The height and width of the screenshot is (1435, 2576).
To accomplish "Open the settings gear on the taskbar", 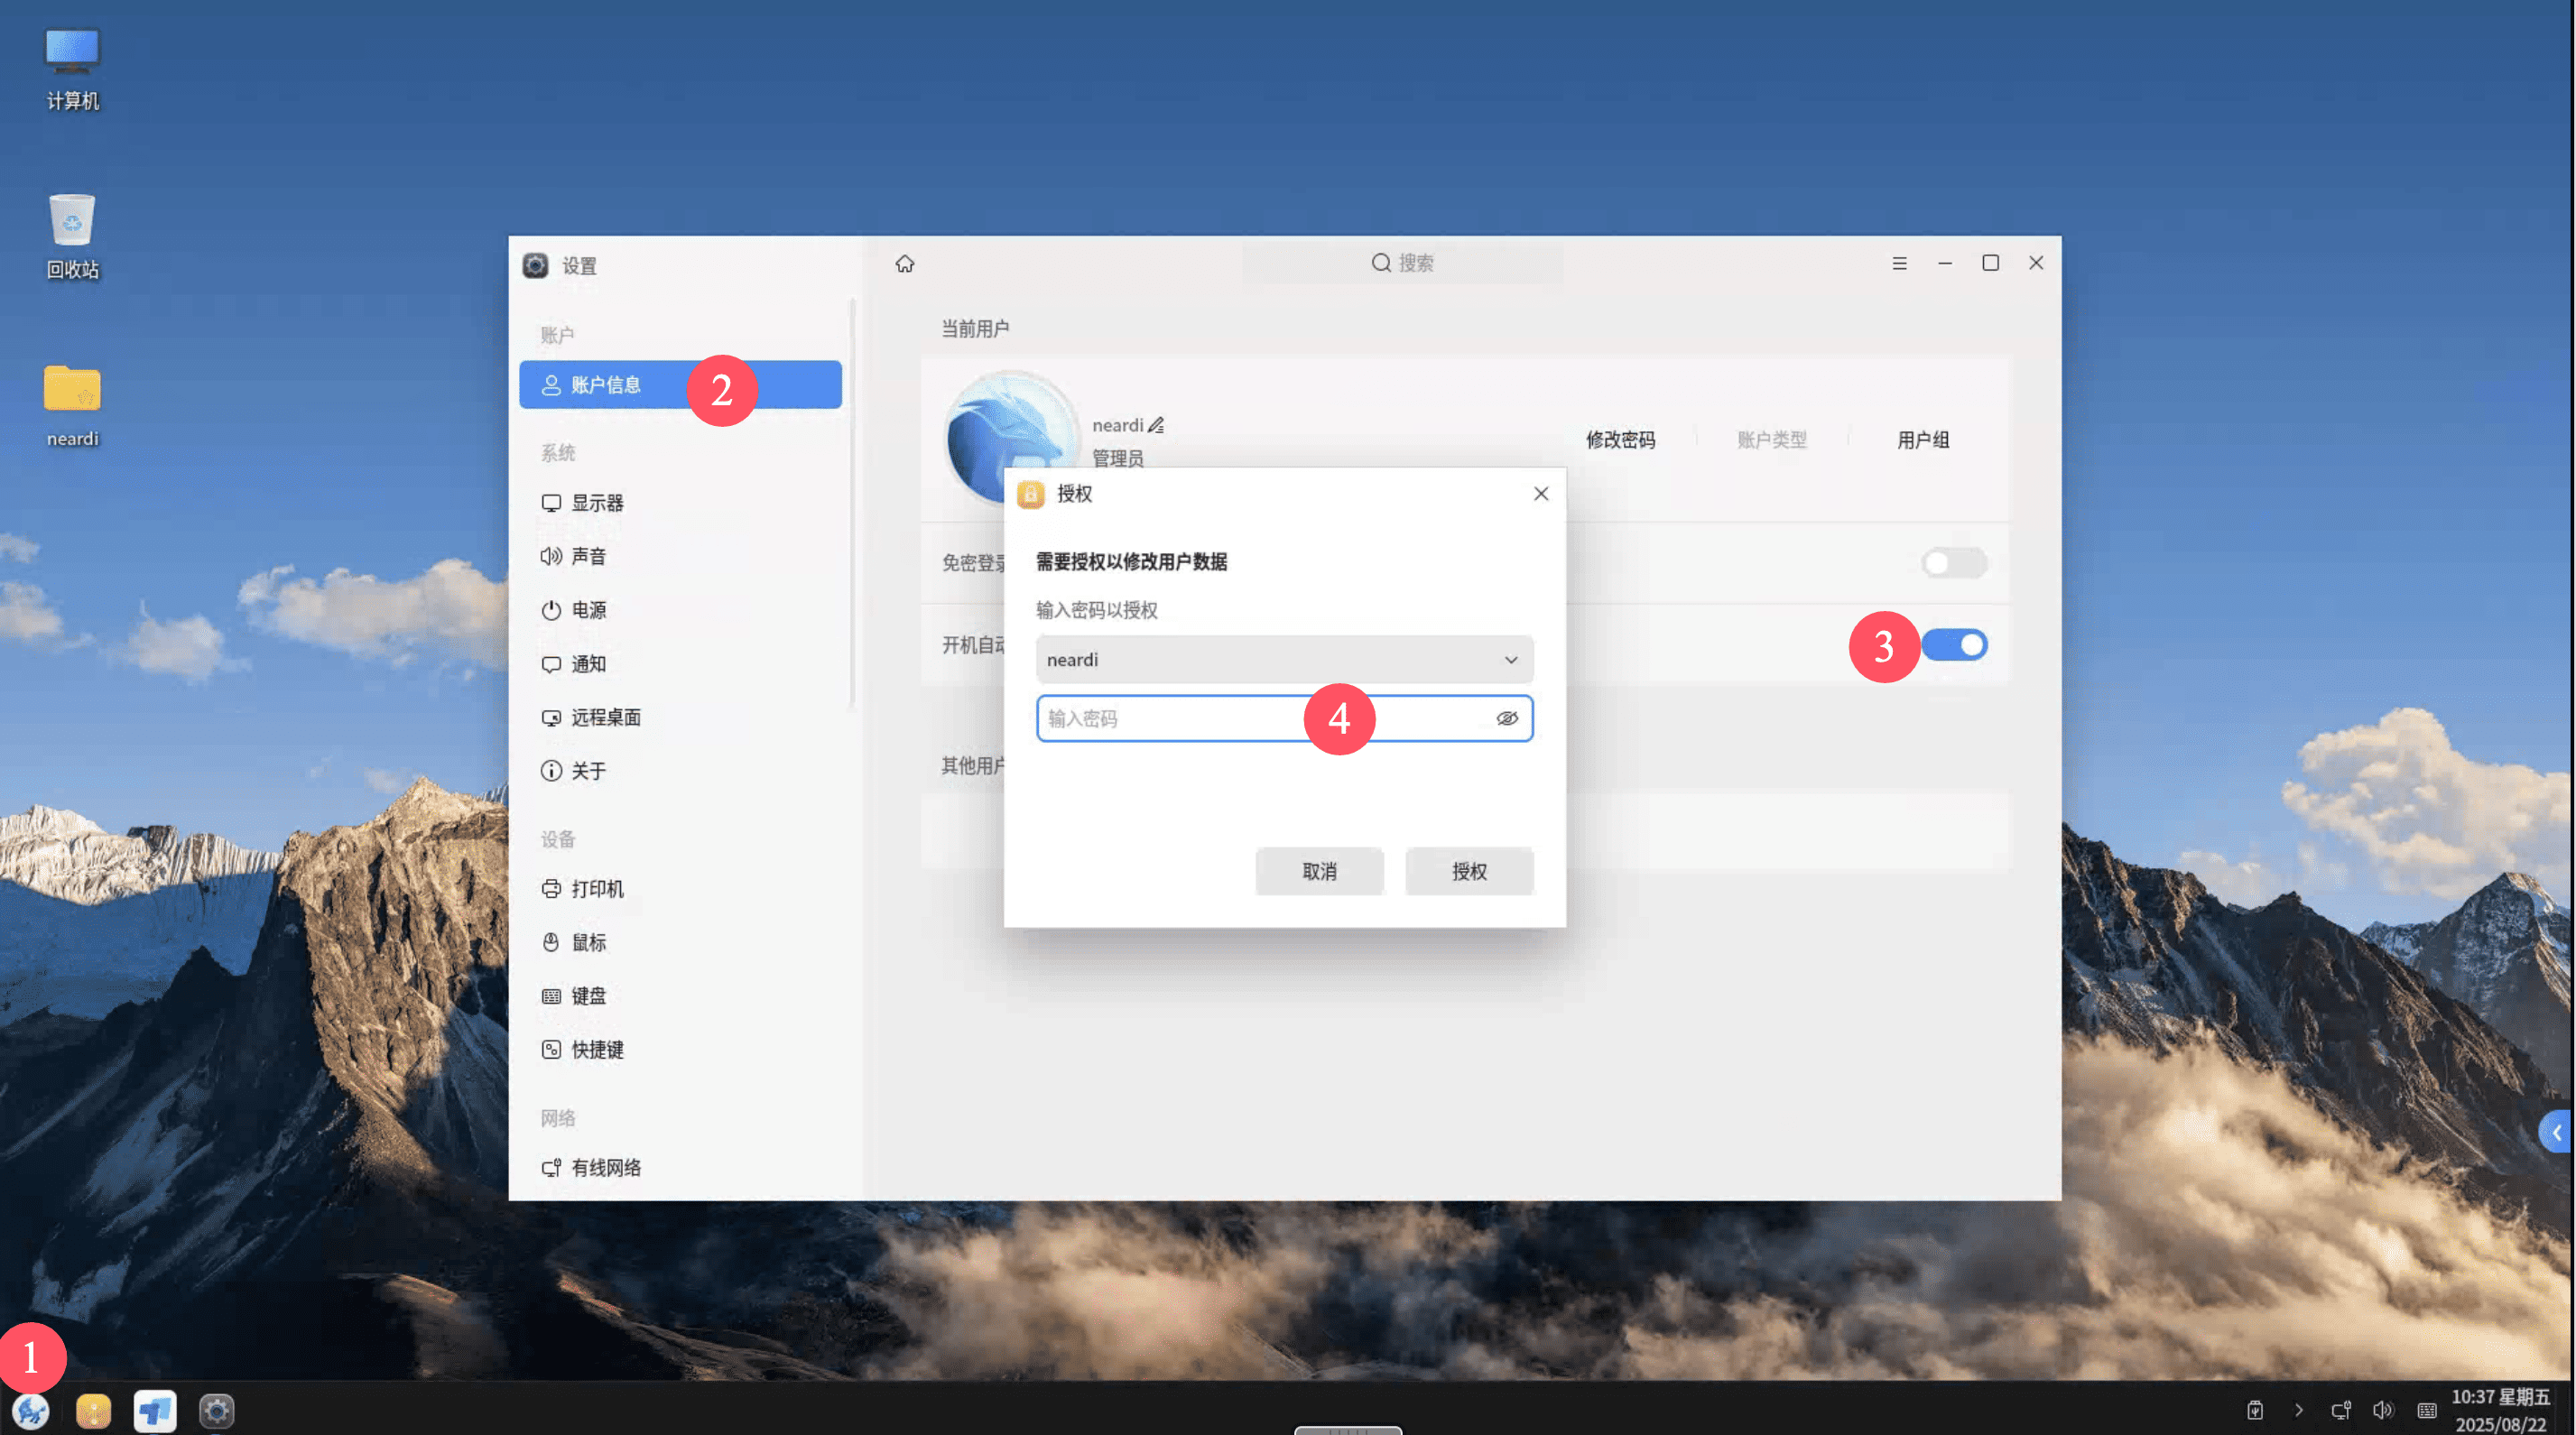I will click(x=216, y=1410).
